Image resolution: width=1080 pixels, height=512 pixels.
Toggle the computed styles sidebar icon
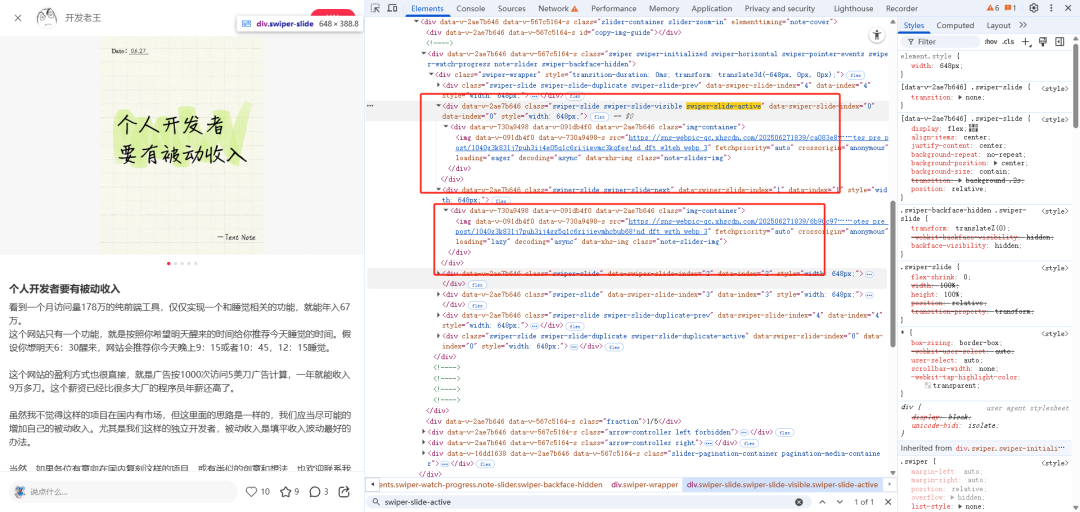[x=1058, y=42]
